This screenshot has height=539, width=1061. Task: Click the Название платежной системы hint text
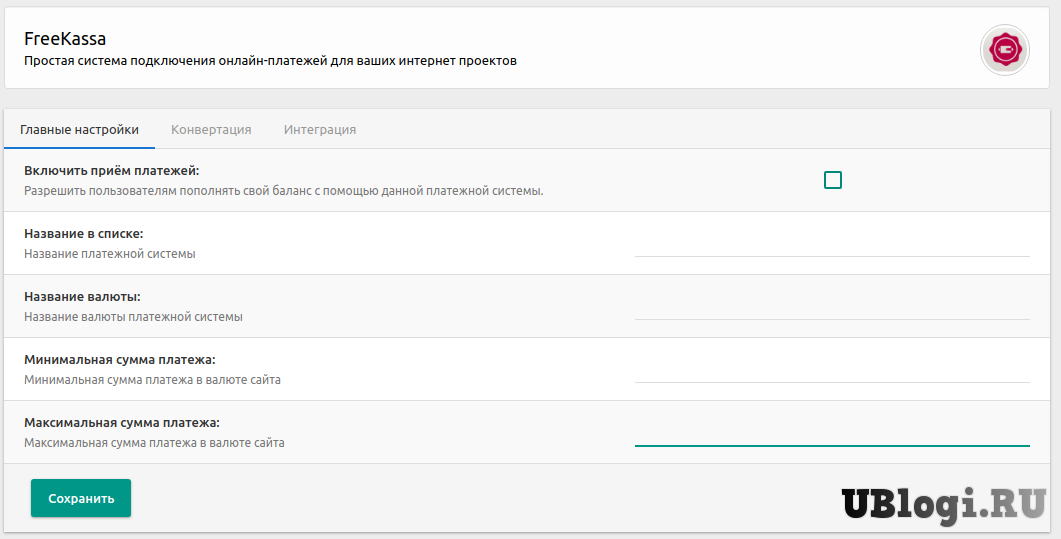tap(110, 254)
